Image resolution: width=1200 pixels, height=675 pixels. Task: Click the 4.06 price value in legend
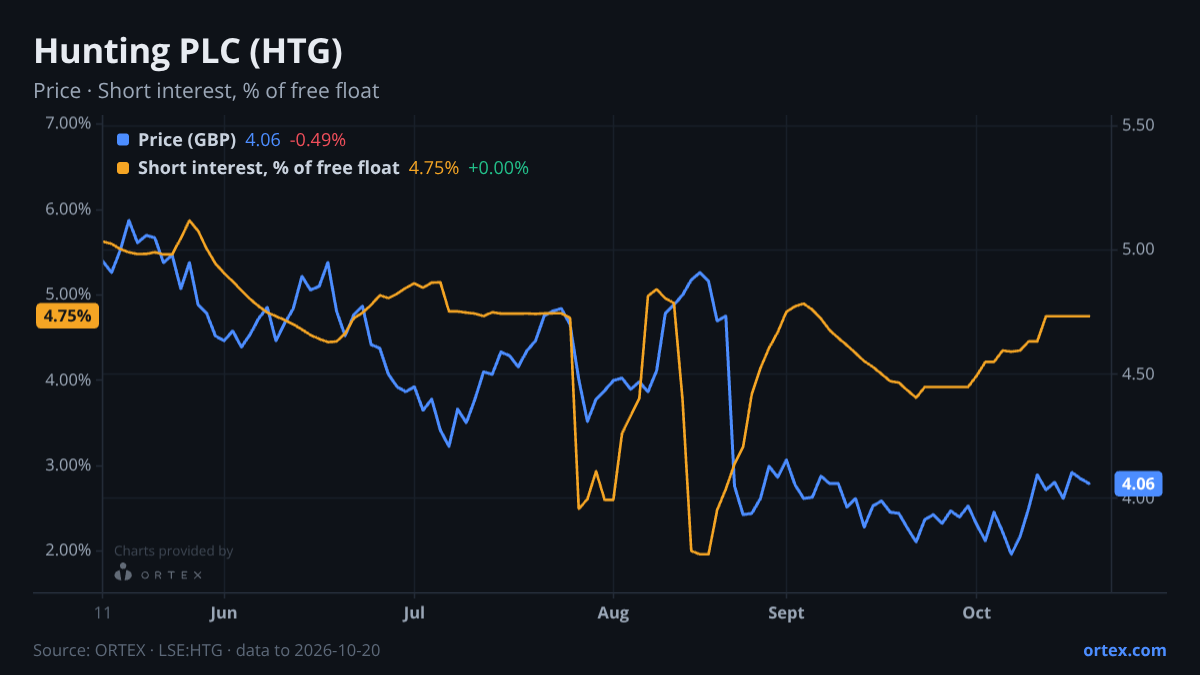263,140
